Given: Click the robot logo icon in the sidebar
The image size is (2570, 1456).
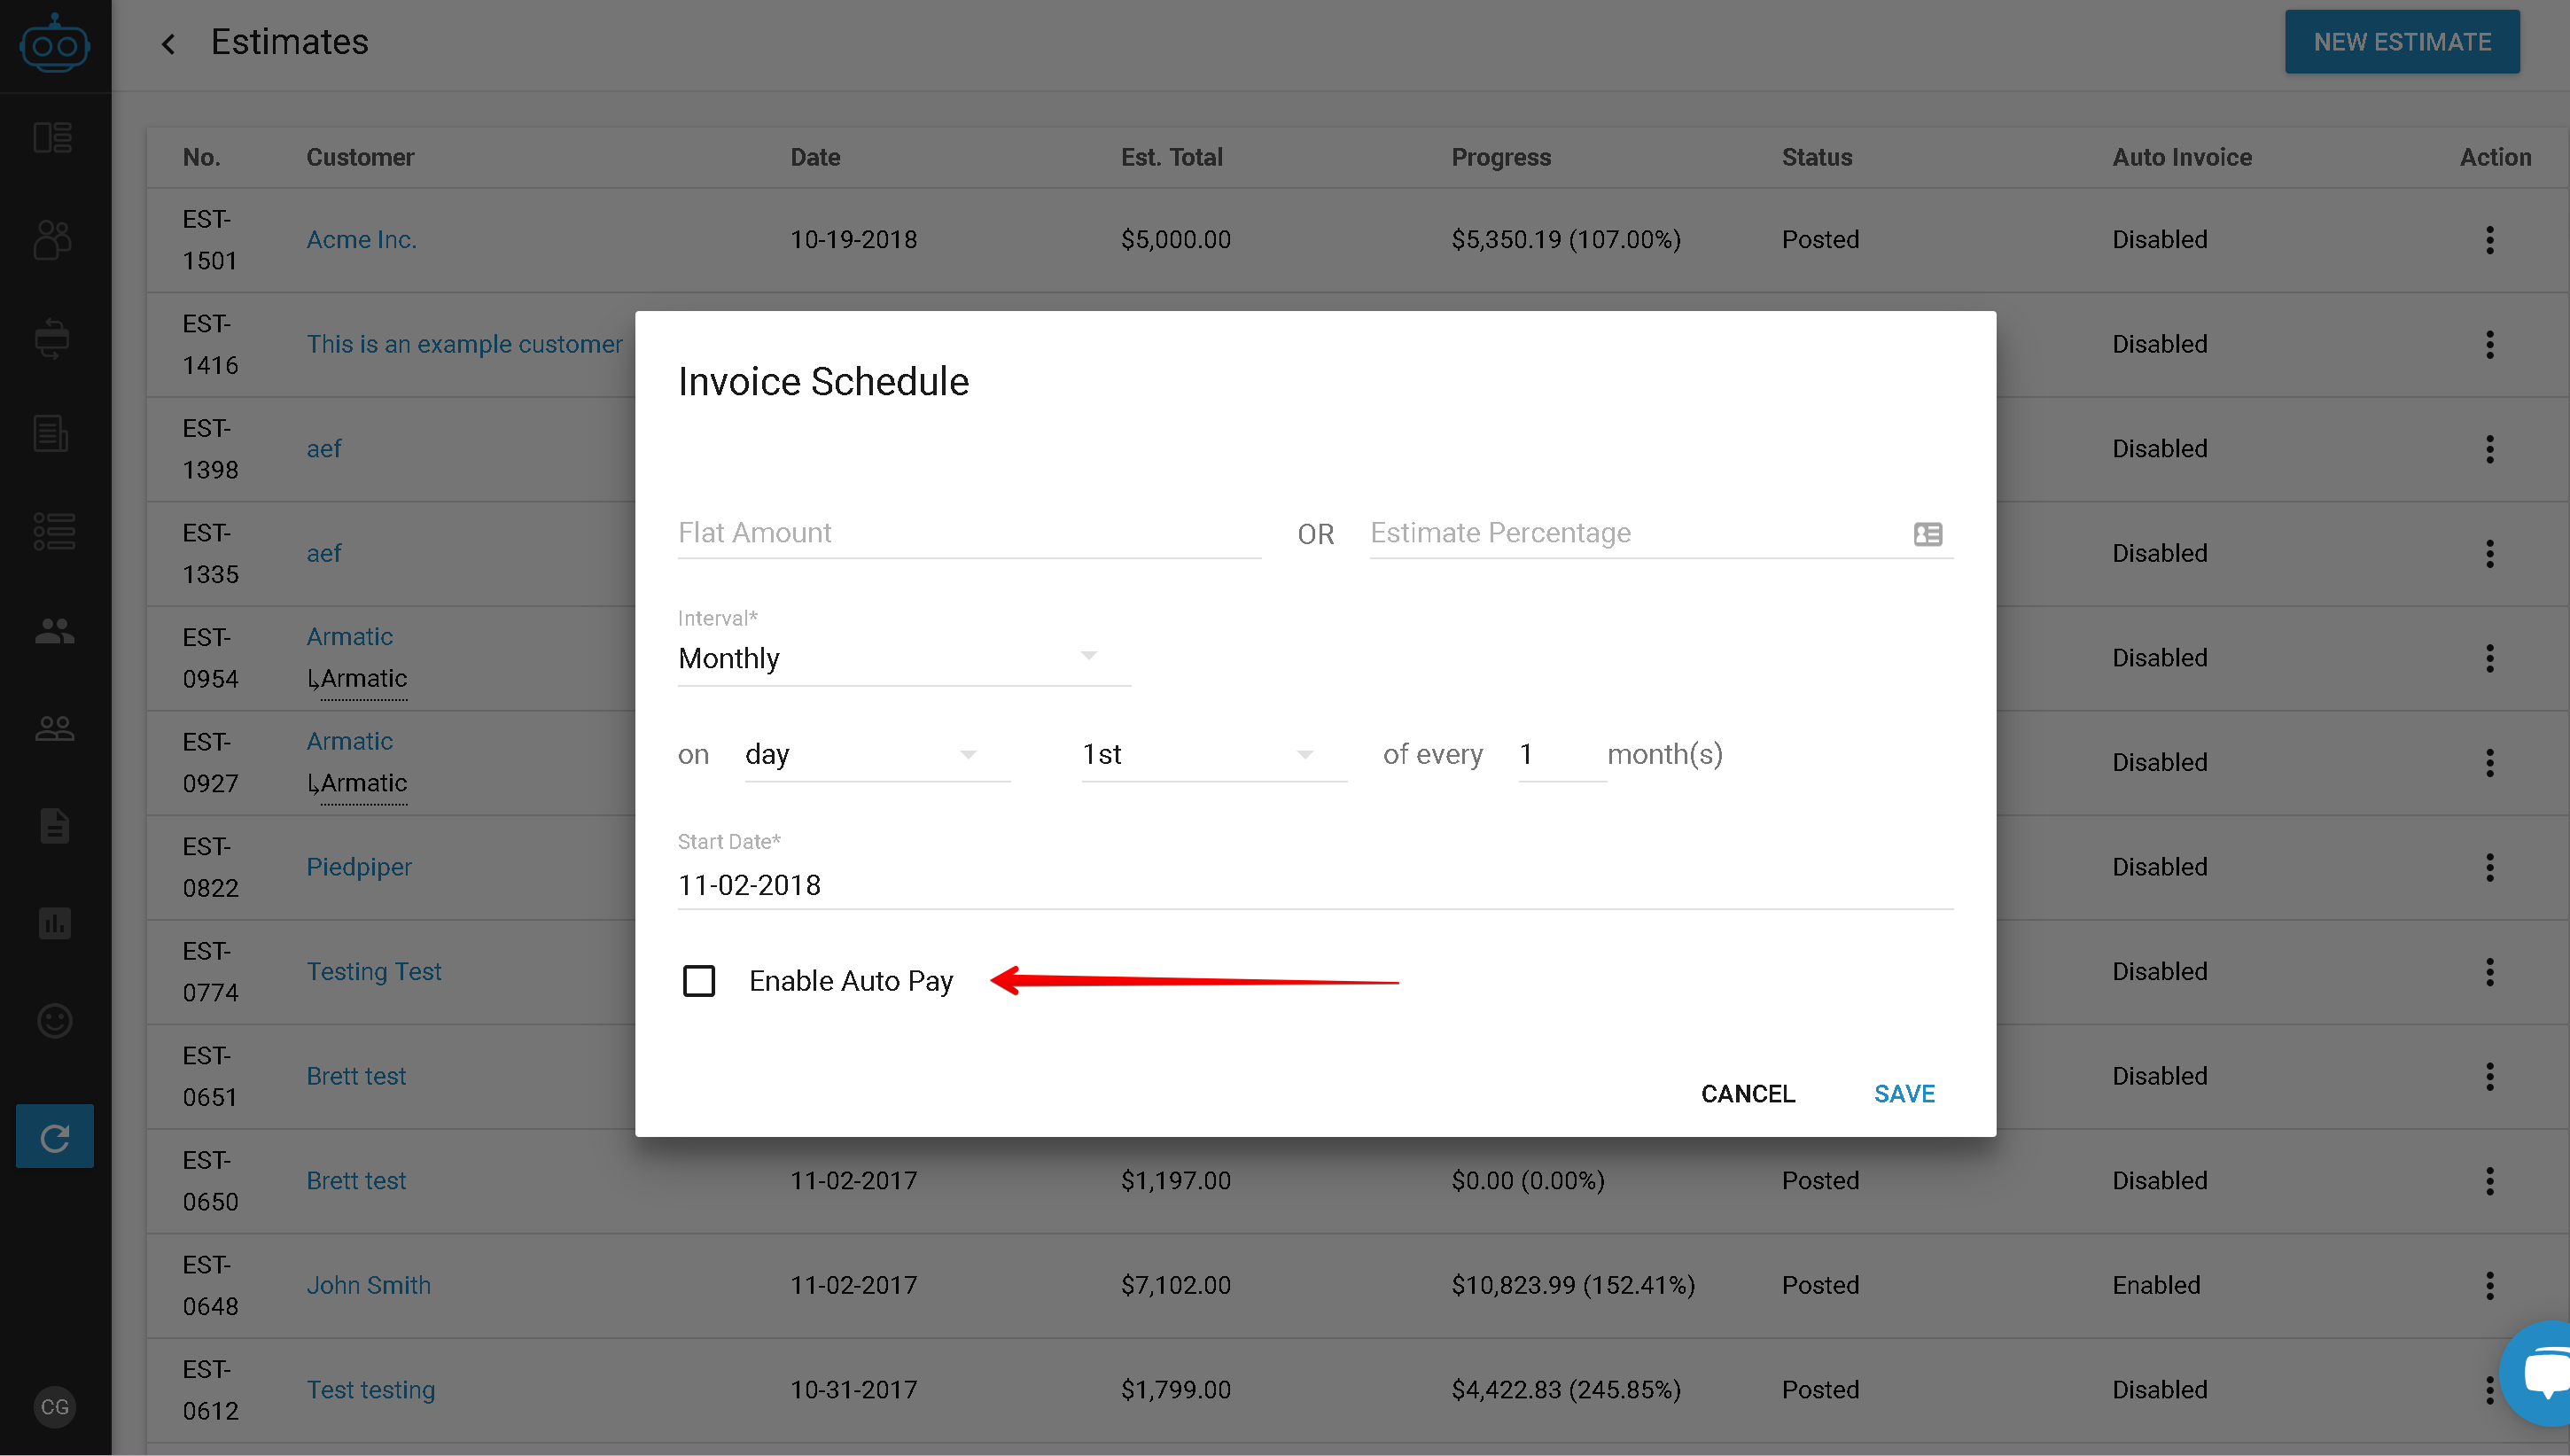Looking at the screenshot, I should tap(55, 44).
